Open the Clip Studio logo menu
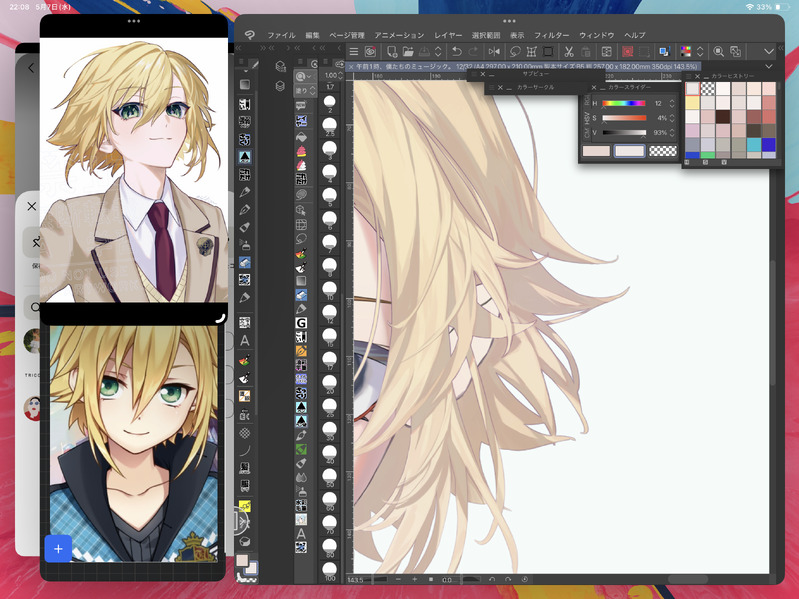 click(x=249, y=35)
